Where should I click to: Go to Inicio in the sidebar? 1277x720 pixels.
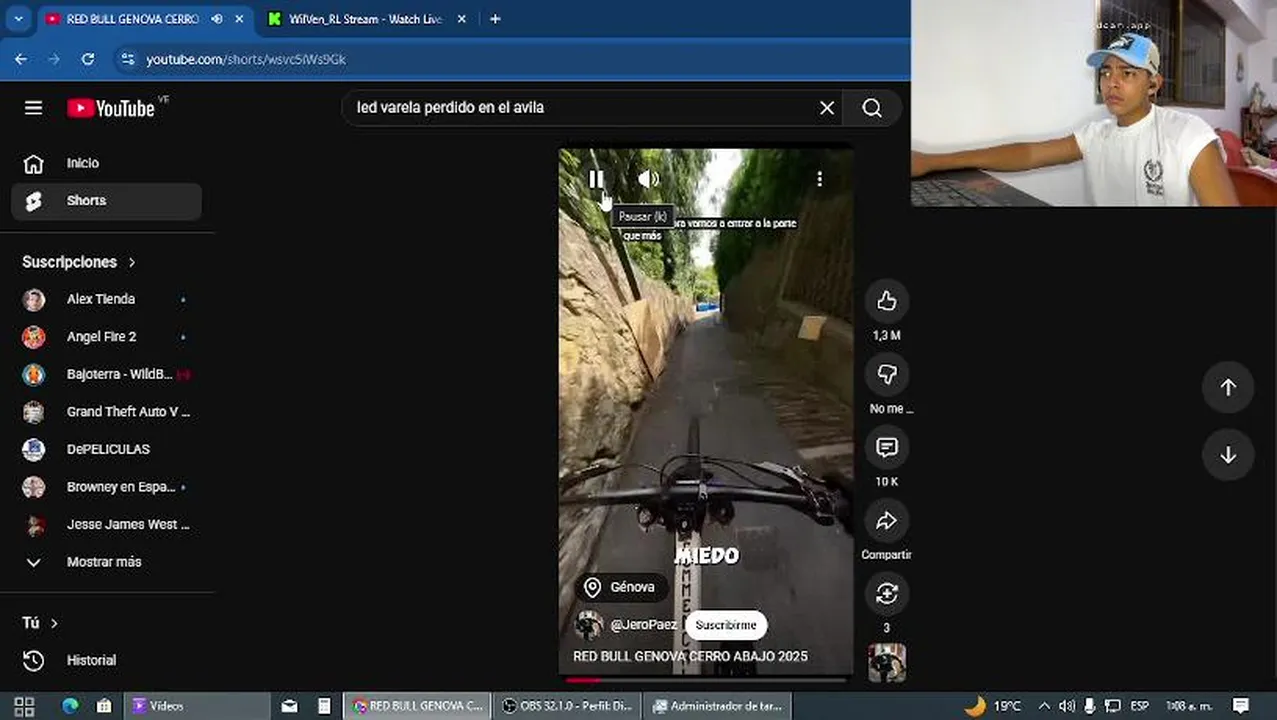click(x=107, y=163)
